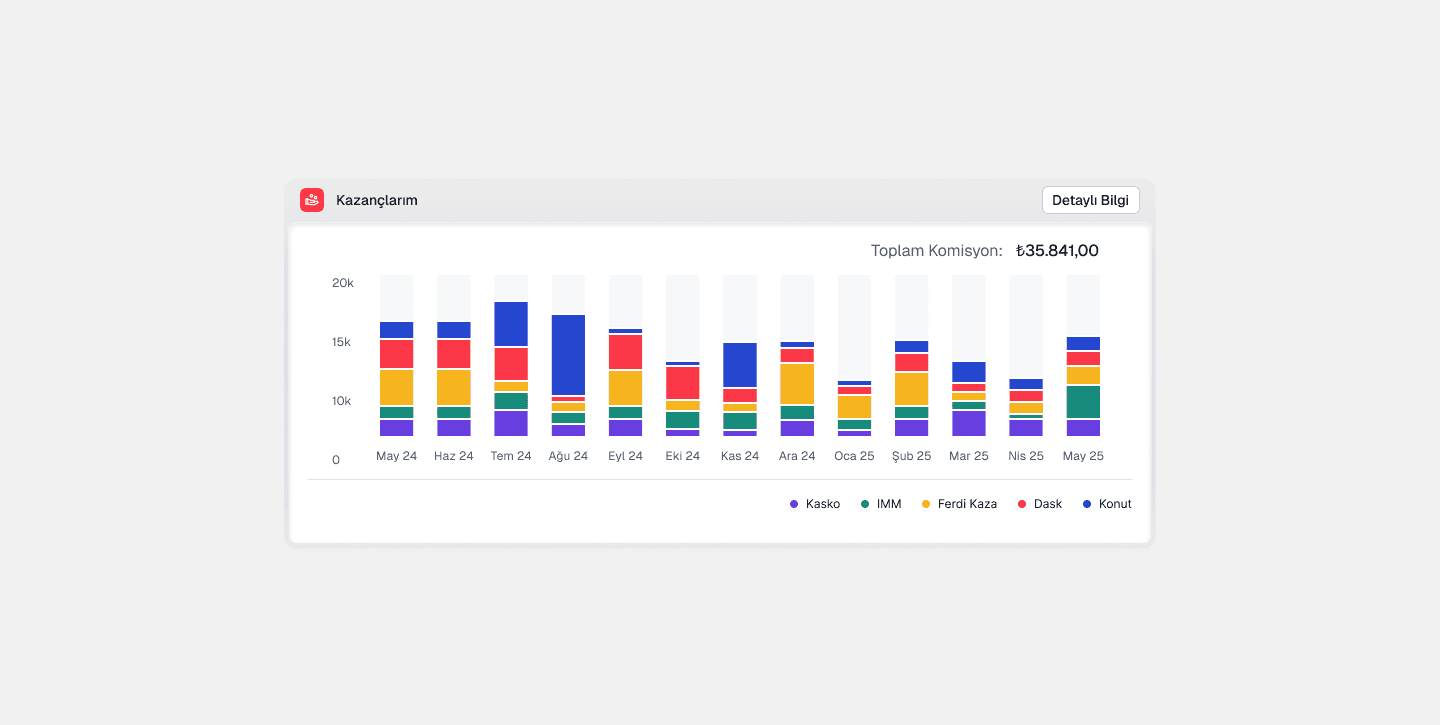Click the purple Kasko segment in Mar 25

coord(969,423)
